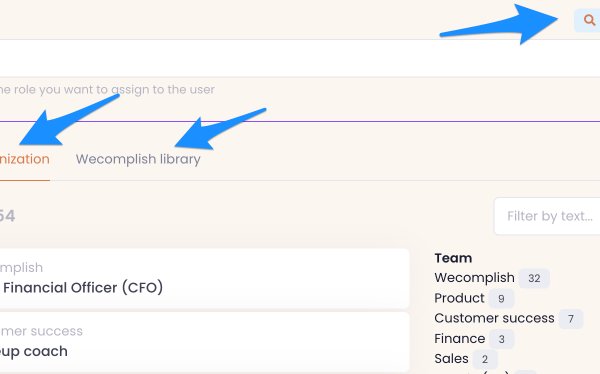600x374 pixels.
Task: Open the coach role card under Customer success
Action: tap(204, 342)
